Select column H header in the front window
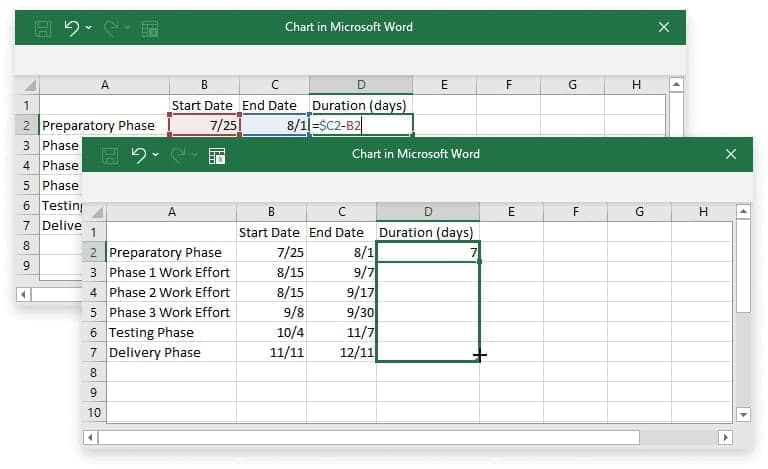Viewport: 768px width, 469px height. click(703, 212)
